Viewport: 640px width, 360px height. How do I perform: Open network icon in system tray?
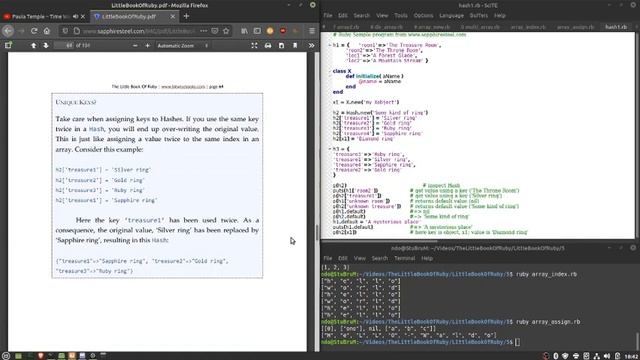click(x=596, y=356)
